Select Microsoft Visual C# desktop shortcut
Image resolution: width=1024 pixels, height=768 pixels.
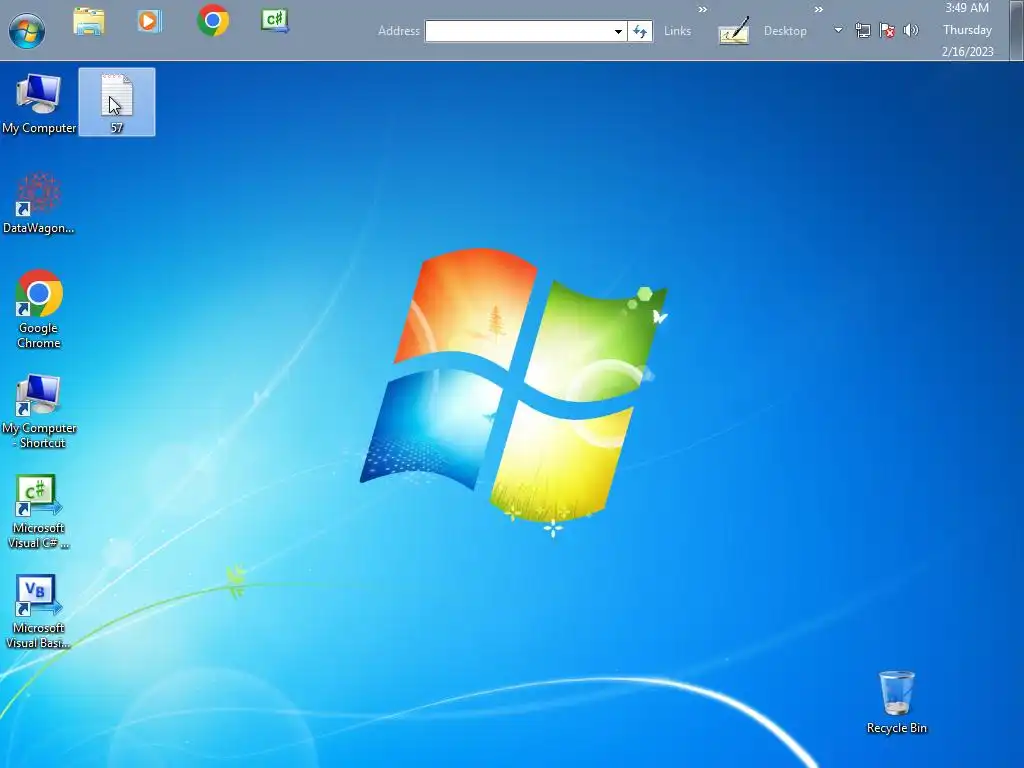point(39,511)
